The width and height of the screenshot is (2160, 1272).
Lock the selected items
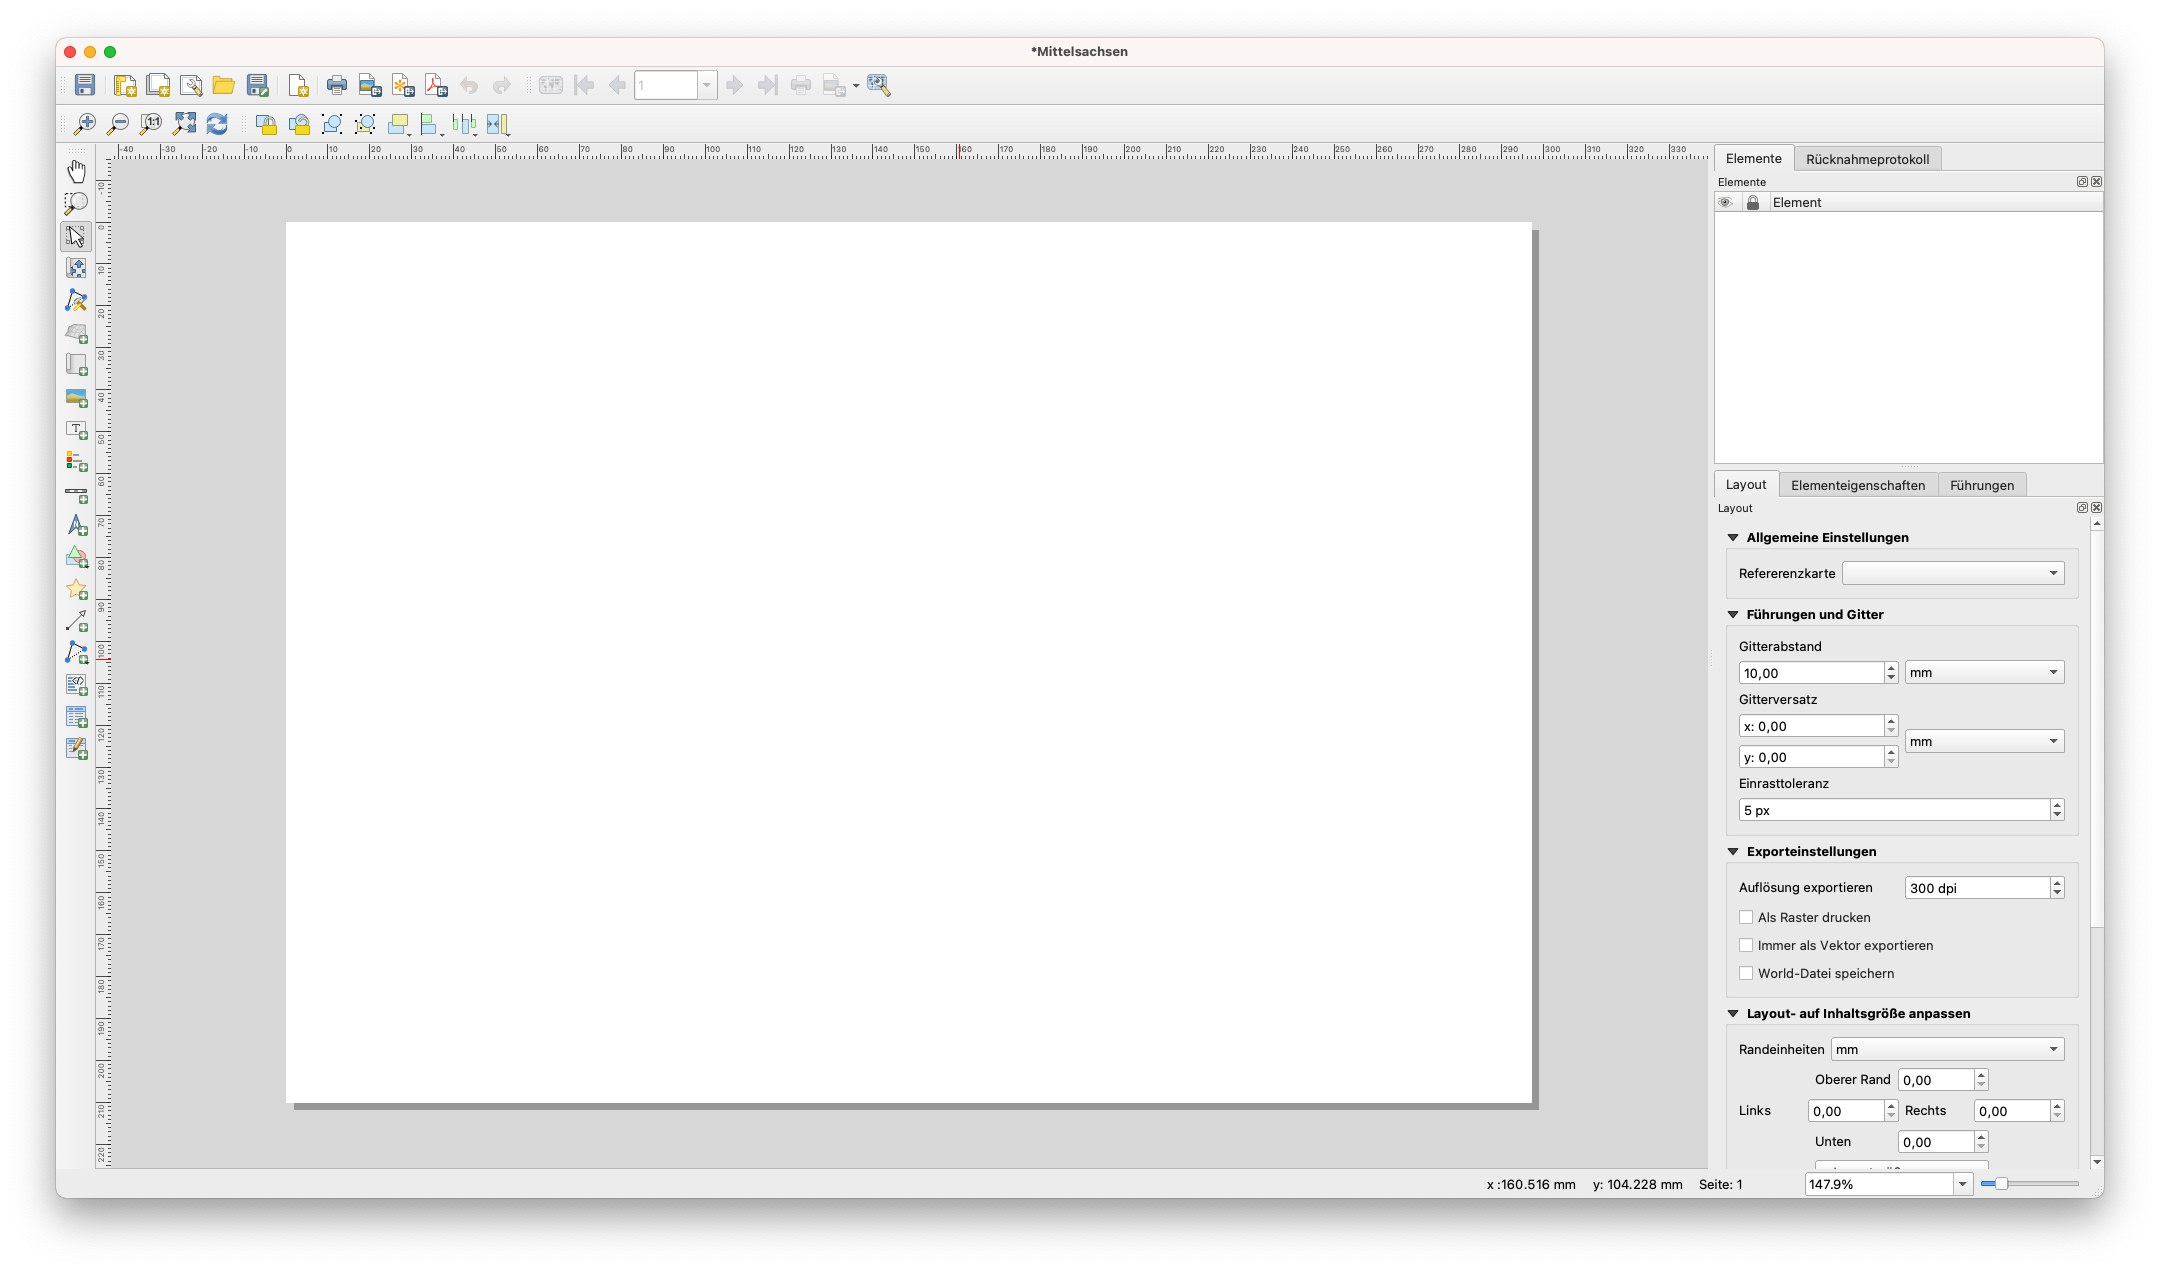click(x=266, y=124)
